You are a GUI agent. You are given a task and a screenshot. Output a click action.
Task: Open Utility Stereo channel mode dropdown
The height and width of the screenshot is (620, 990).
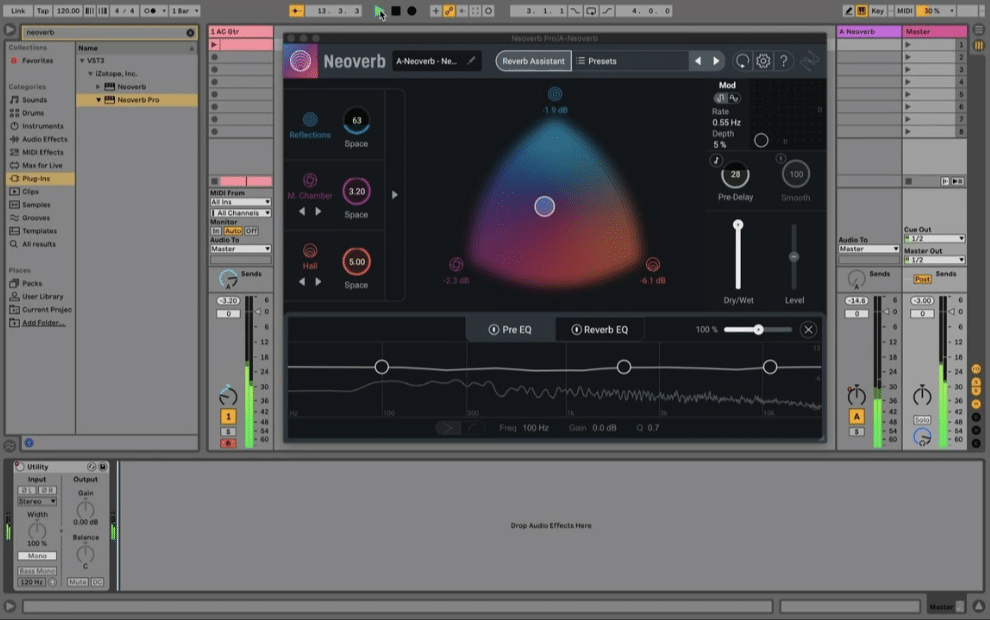pos(37,501)
